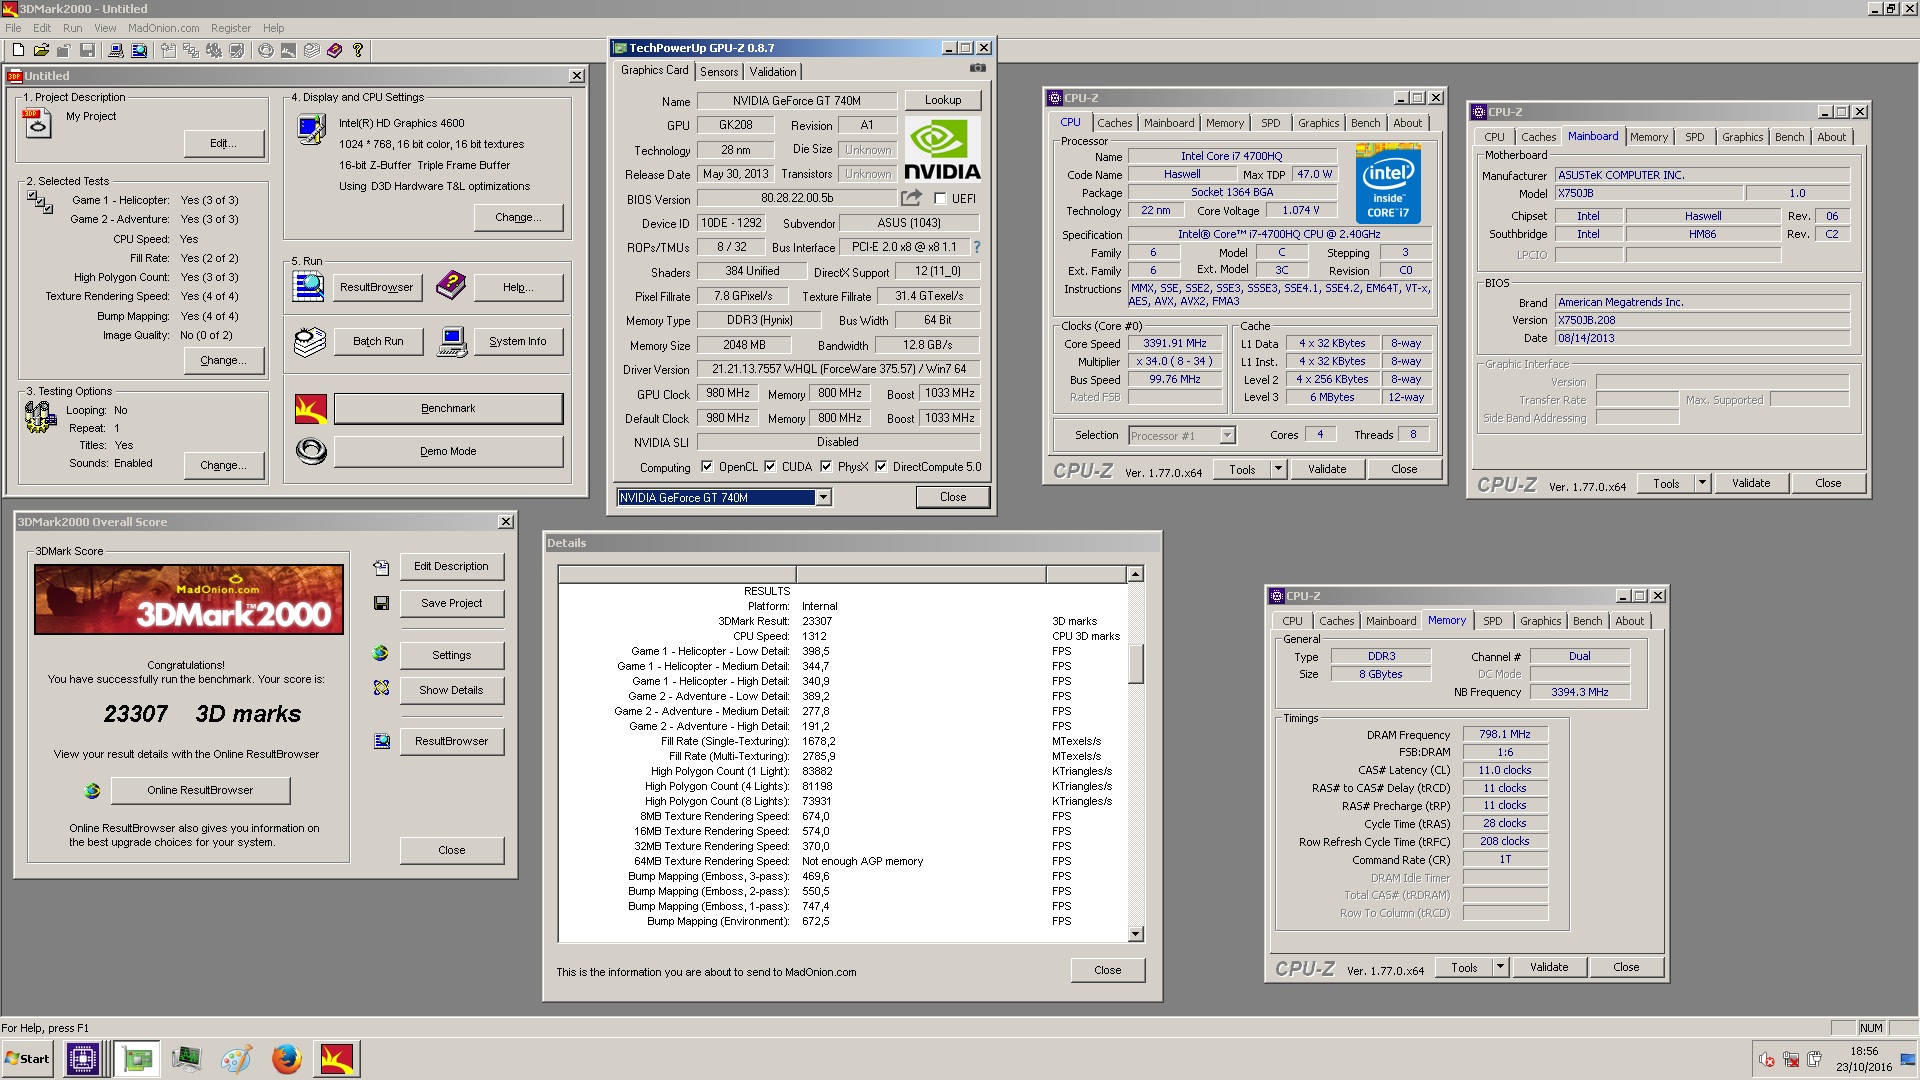Click the Edit... button in Project Description
Image resolution: width=1920 pixels, height=1080 pixels.
click(224, 143)
